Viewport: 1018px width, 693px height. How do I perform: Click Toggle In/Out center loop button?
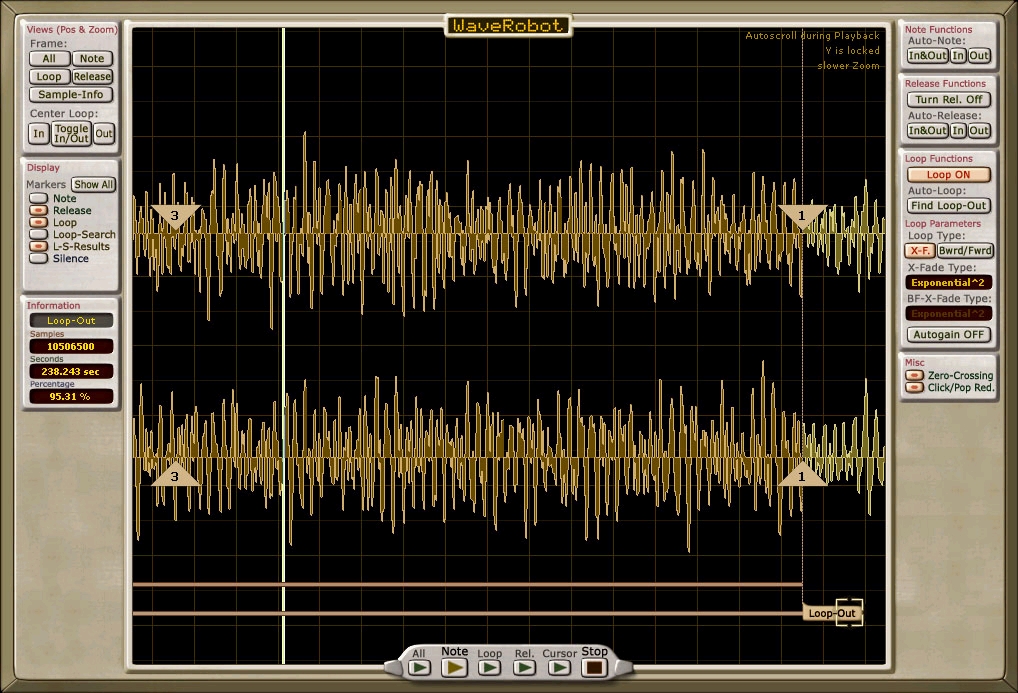[x=71, y=134]
